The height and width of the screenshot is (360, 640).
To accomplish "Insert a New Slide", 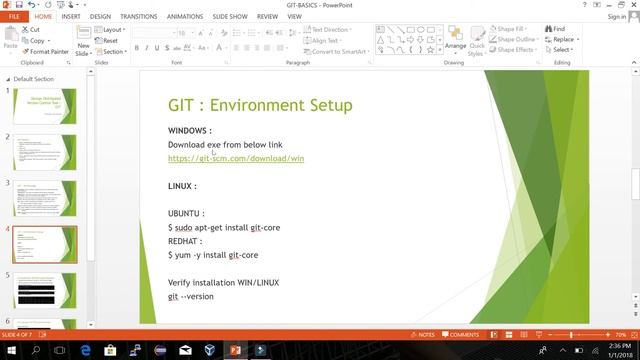I will point(83,41).
